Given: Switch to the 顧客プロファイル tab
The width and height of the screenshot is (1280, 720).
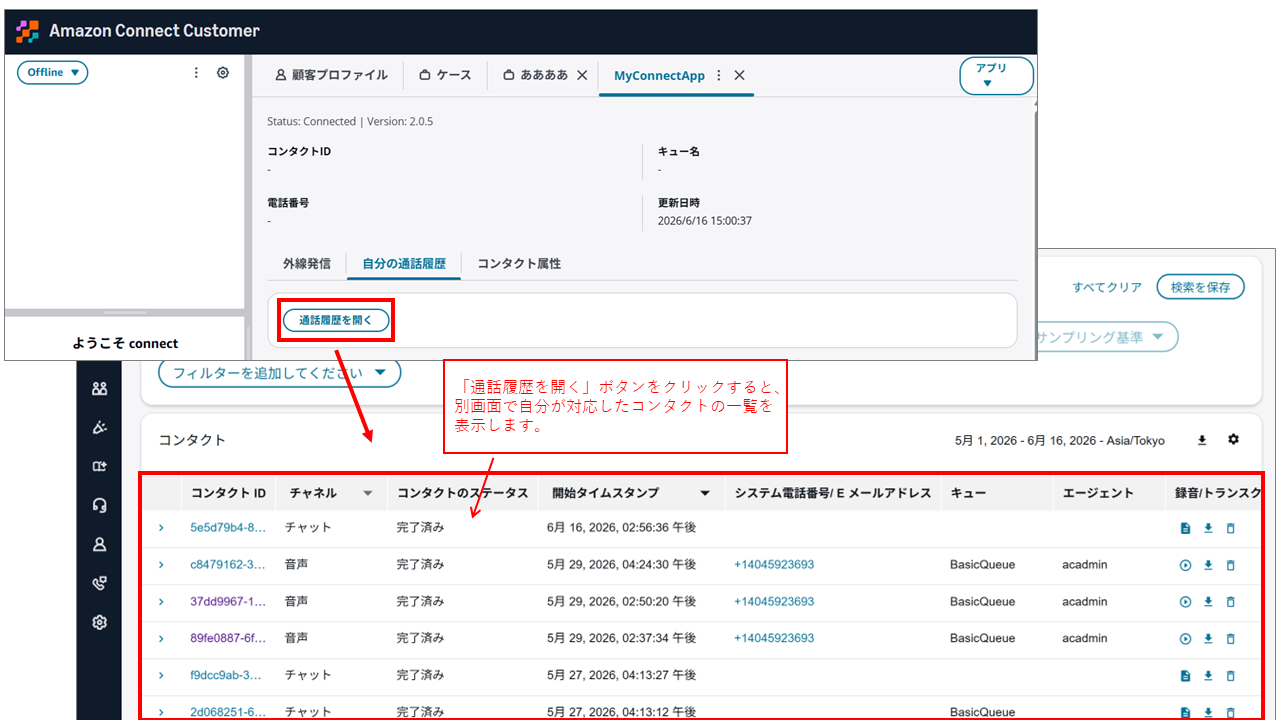Looking at the screenshot, I should pos(331,75).
